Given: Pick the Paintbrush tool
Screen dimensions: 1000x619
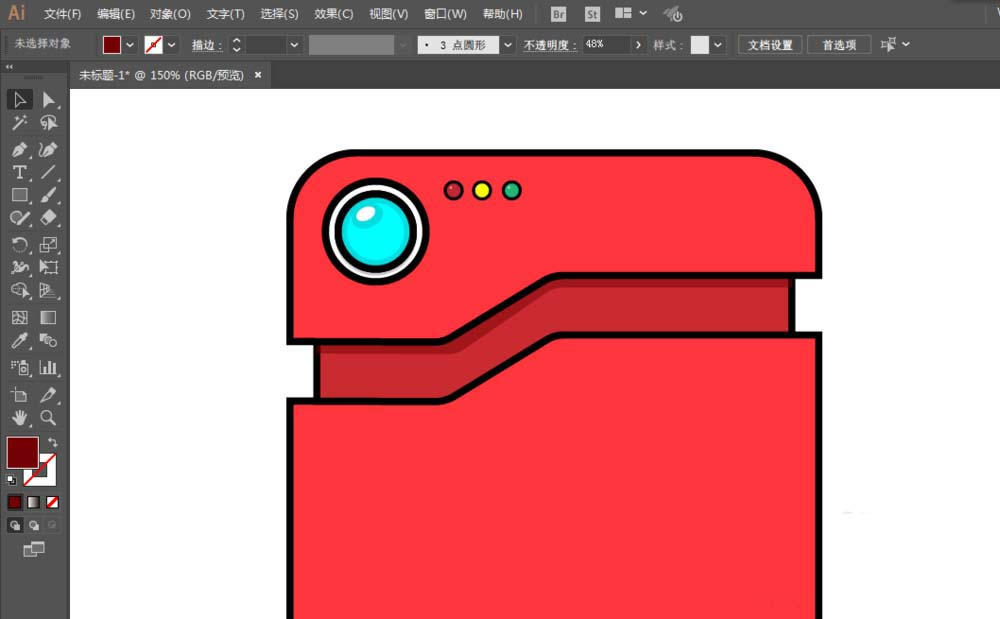Looking at the screenshot, I should (x=48, y=195).
